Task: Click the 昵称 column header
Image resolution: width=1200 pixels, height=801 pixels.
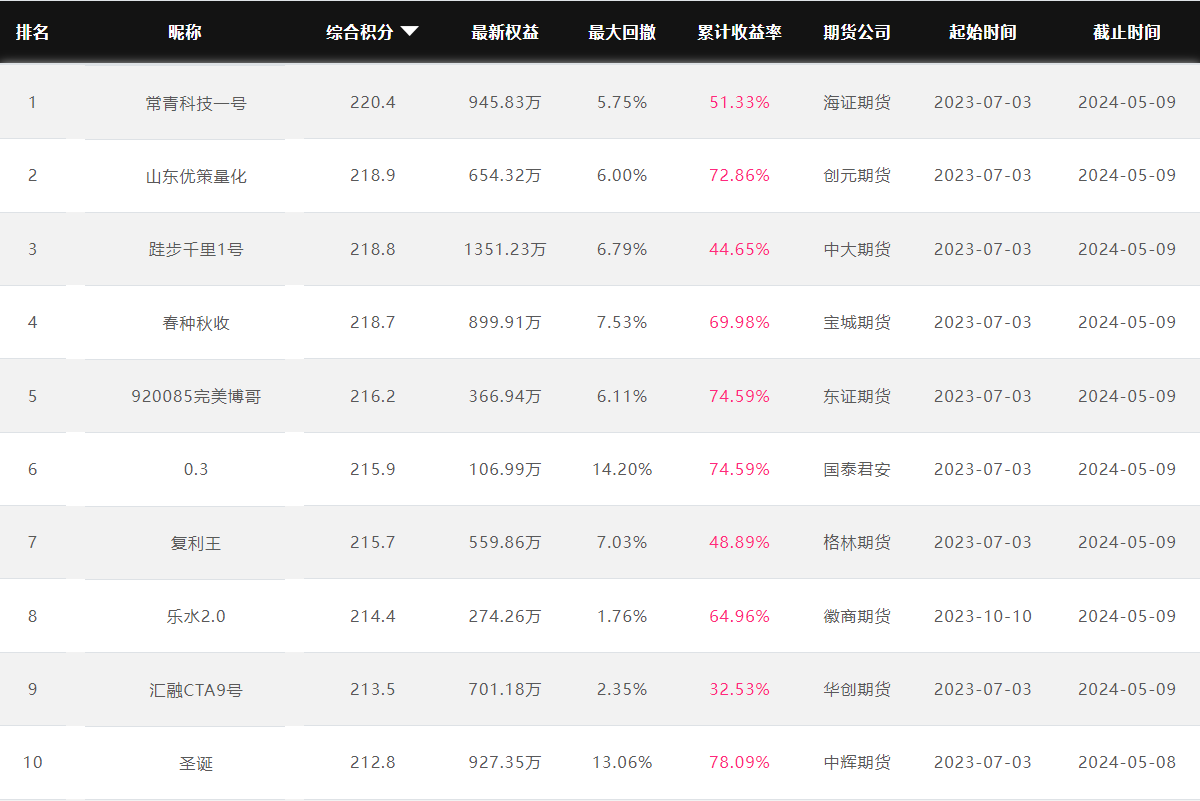Action: click(185, 32)
